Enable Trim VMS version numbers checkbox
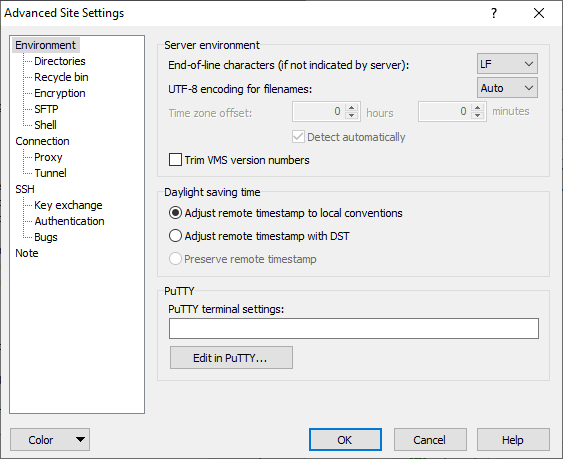This screenshot has height=459, width=563. click(175, 159)
